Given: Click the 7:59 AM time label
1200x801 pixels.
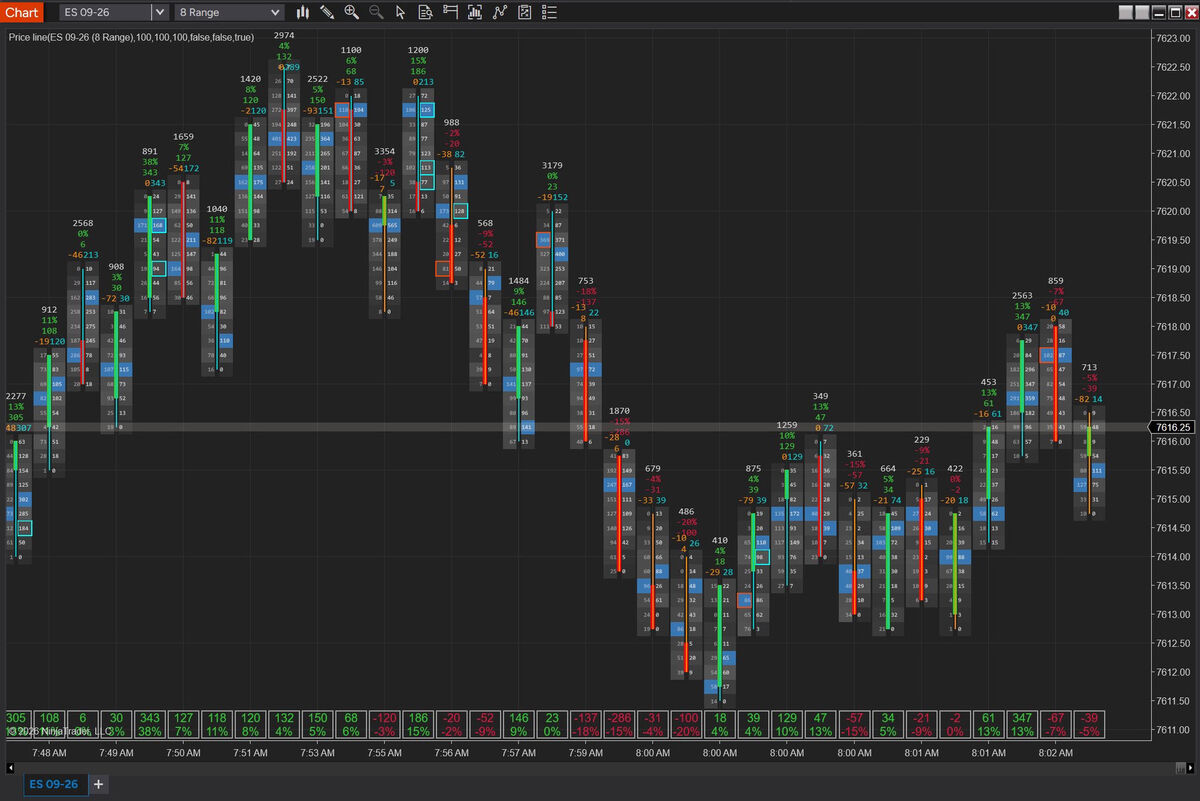Looking at the screenshot, I should [x=585, y=752].
